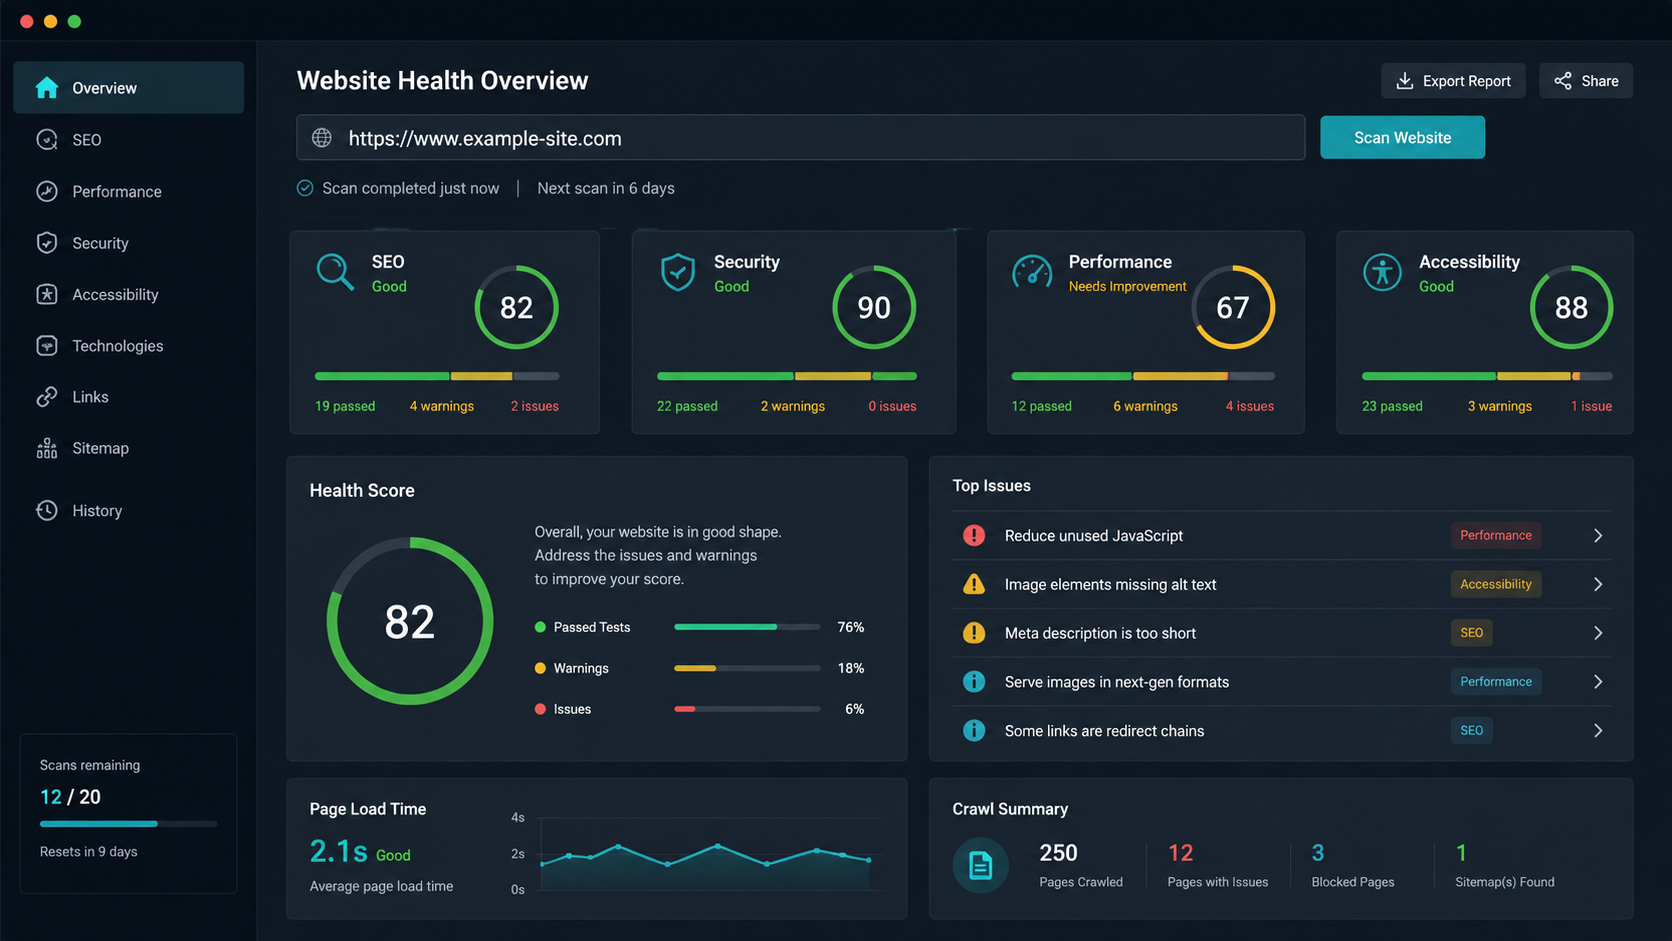Click the Performance score ring showing 67

(1233, 307)
